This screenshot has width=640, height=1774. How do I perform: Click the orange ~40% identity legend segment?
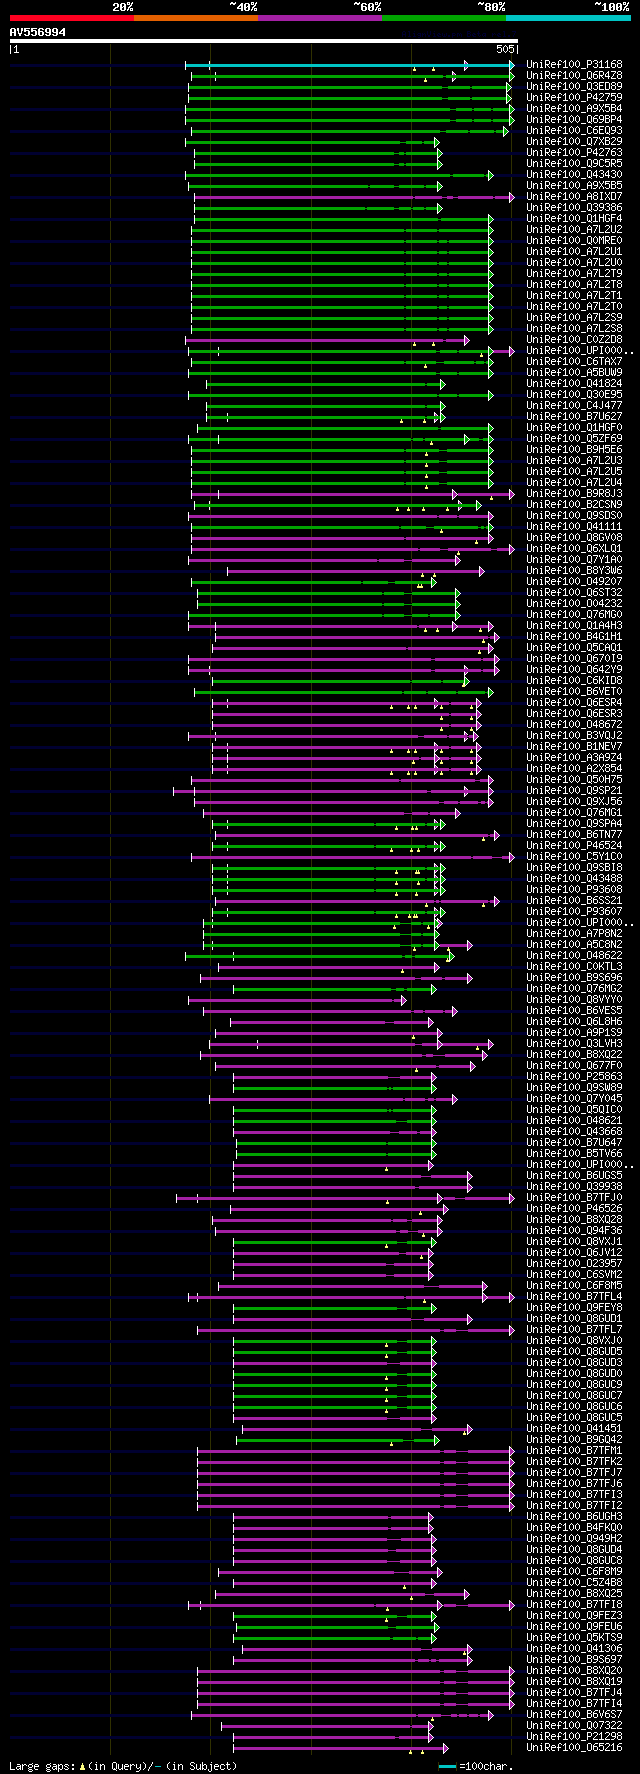[196, 18]
